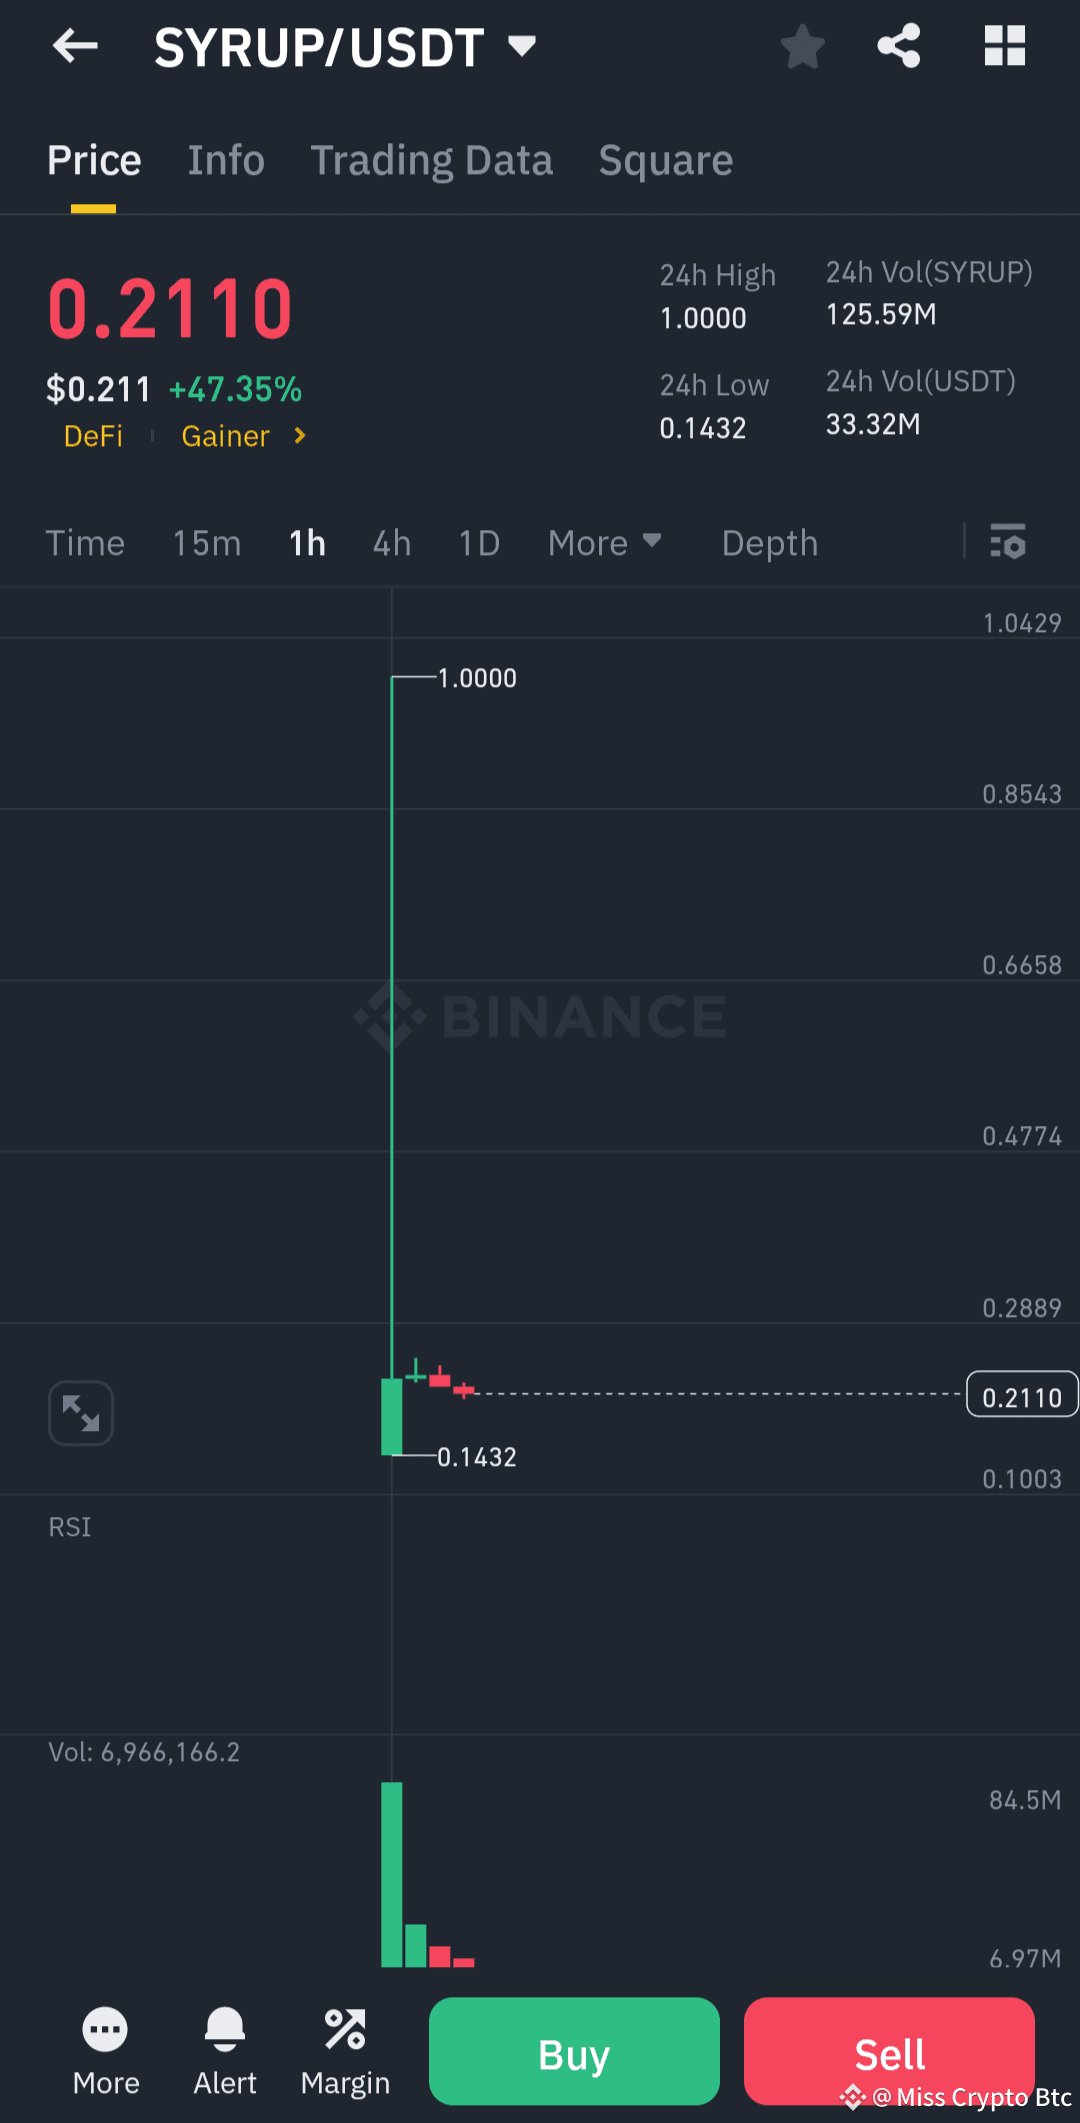Expand the Gainer tag chevron
The image size is (1080, 2123).
pyautogui.click(x=299, y=436)
